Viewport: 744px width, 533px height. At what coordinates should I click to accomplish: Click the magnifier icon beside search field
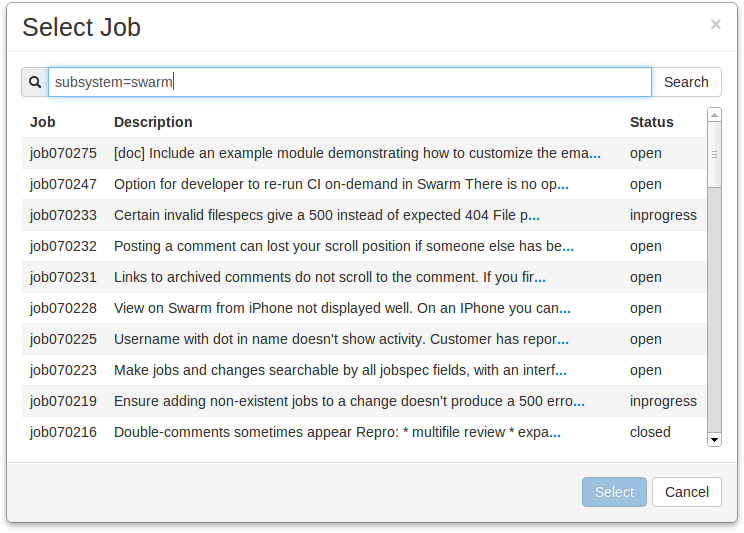coord(35,82)
